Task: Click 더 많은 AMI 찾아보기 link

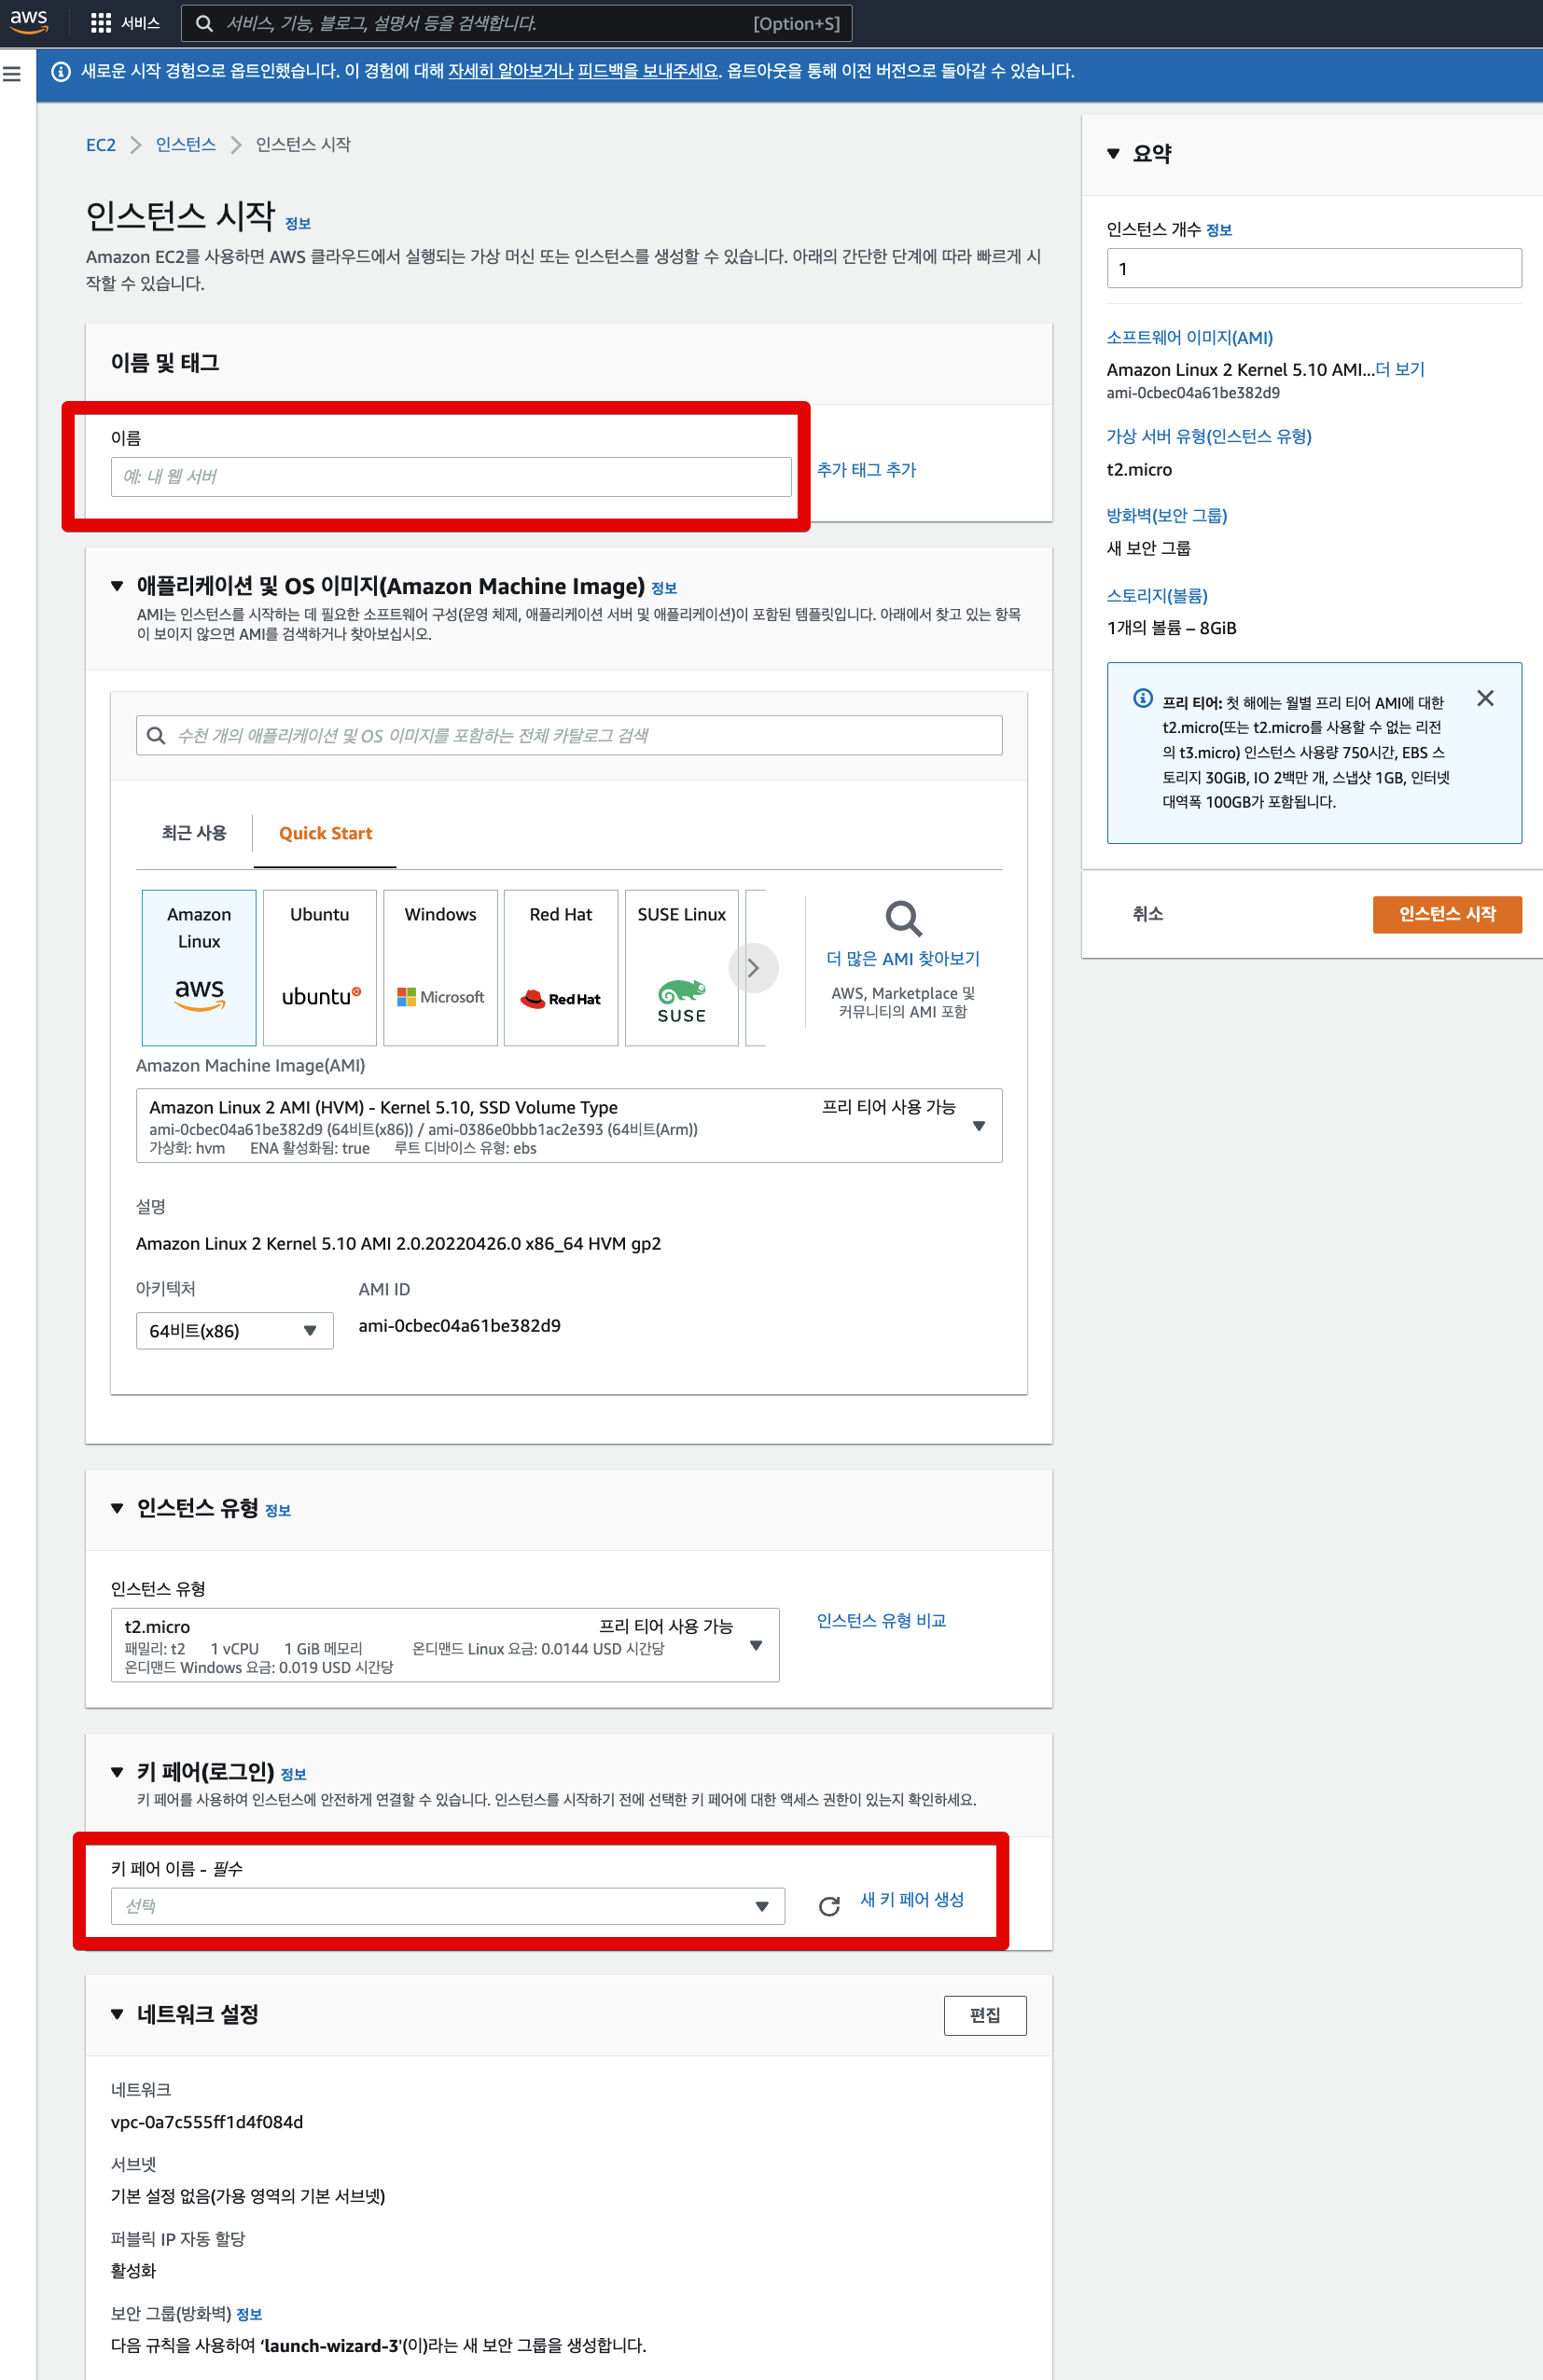Action: 903,958
